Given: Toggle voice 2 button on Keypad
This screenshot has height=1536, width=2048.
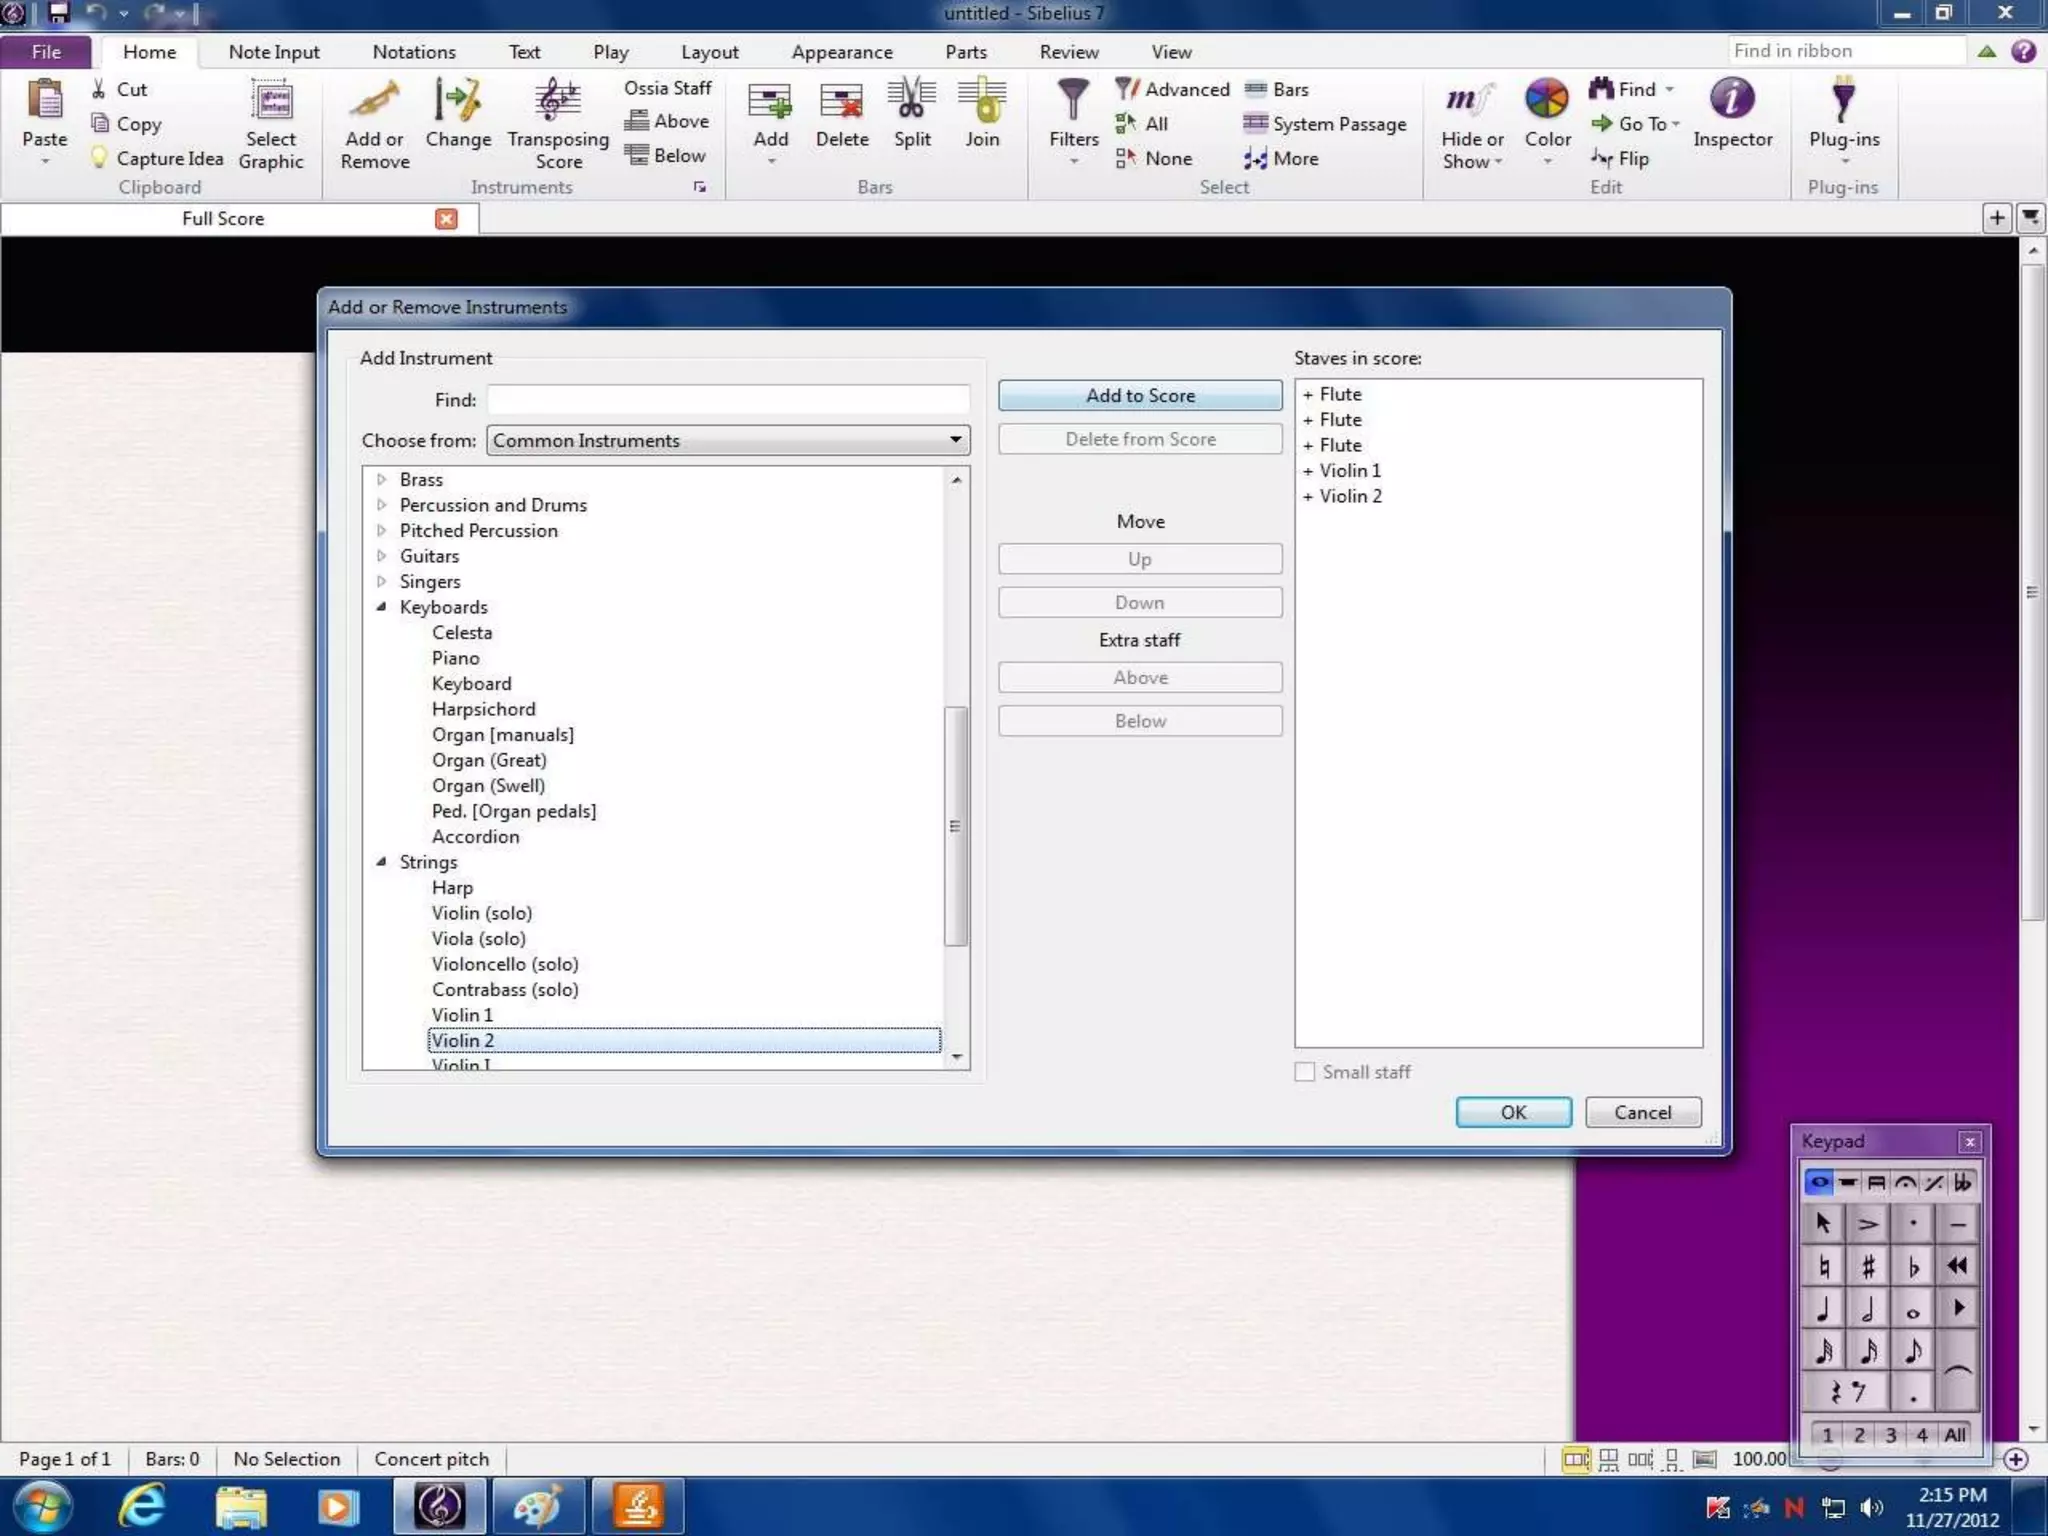Looking at the screenshot, I should 1858,1435.
